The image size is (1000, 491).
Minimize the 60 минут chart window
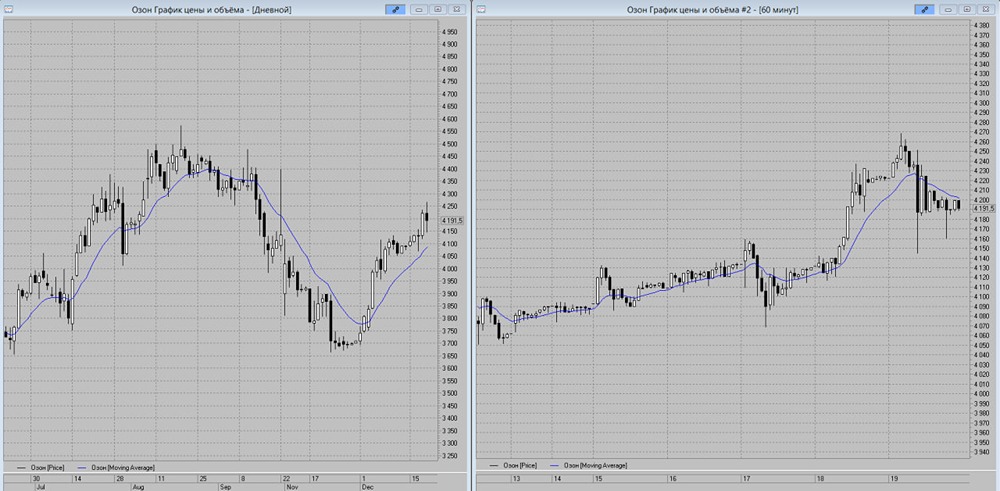tap(949, 10)
